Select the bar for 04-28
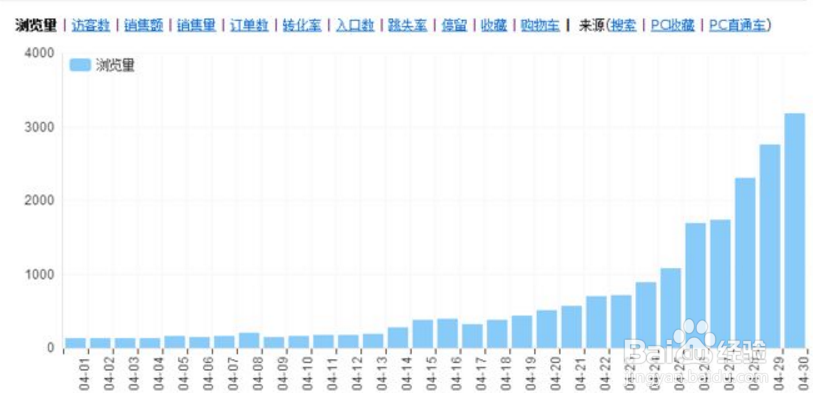 coord(745,263)
